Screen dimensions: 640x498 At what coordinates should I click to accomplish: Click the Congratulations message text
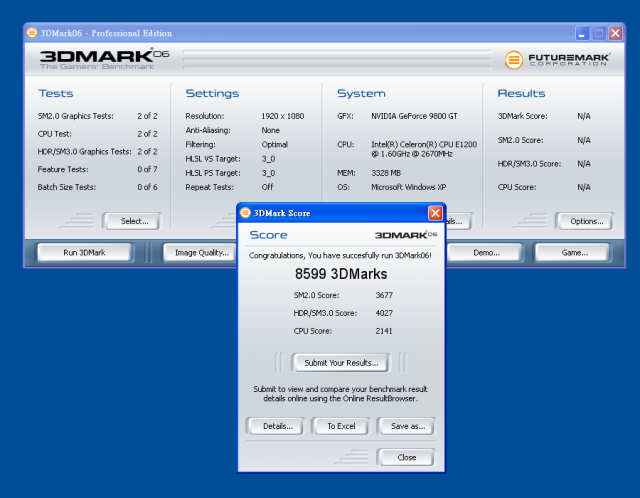[340, 256]
